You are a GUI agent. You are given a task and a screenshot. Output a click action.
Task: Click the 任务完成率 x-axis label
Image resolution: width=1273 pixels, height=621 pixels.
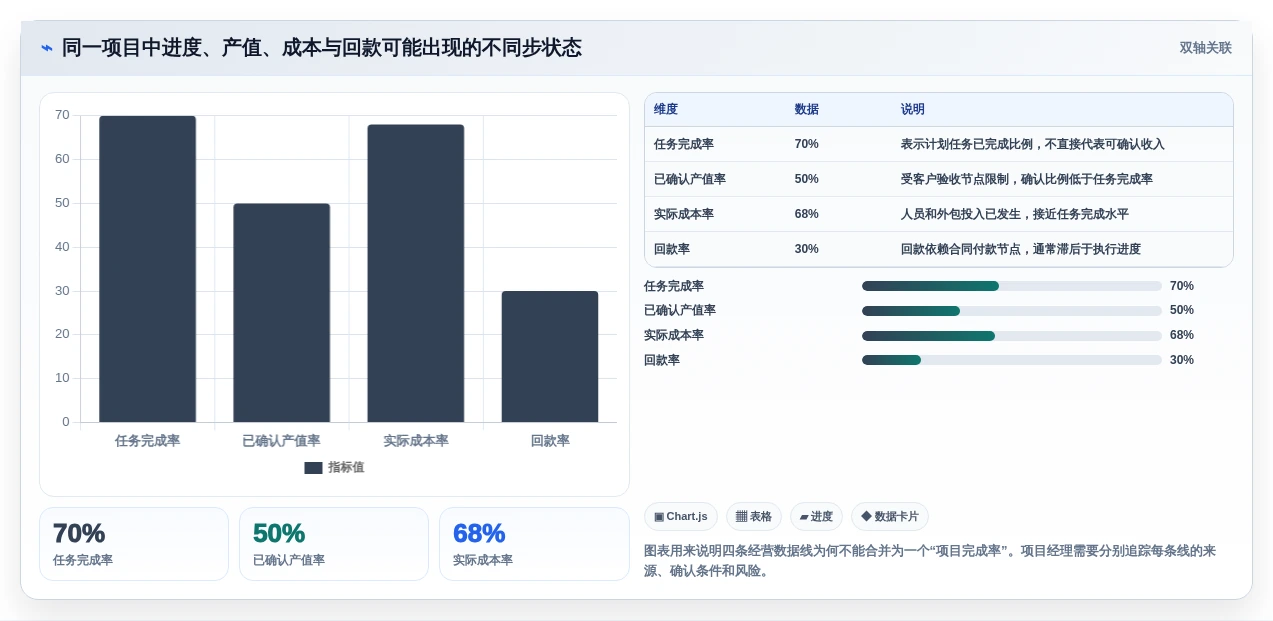click(x=147, y=441)
